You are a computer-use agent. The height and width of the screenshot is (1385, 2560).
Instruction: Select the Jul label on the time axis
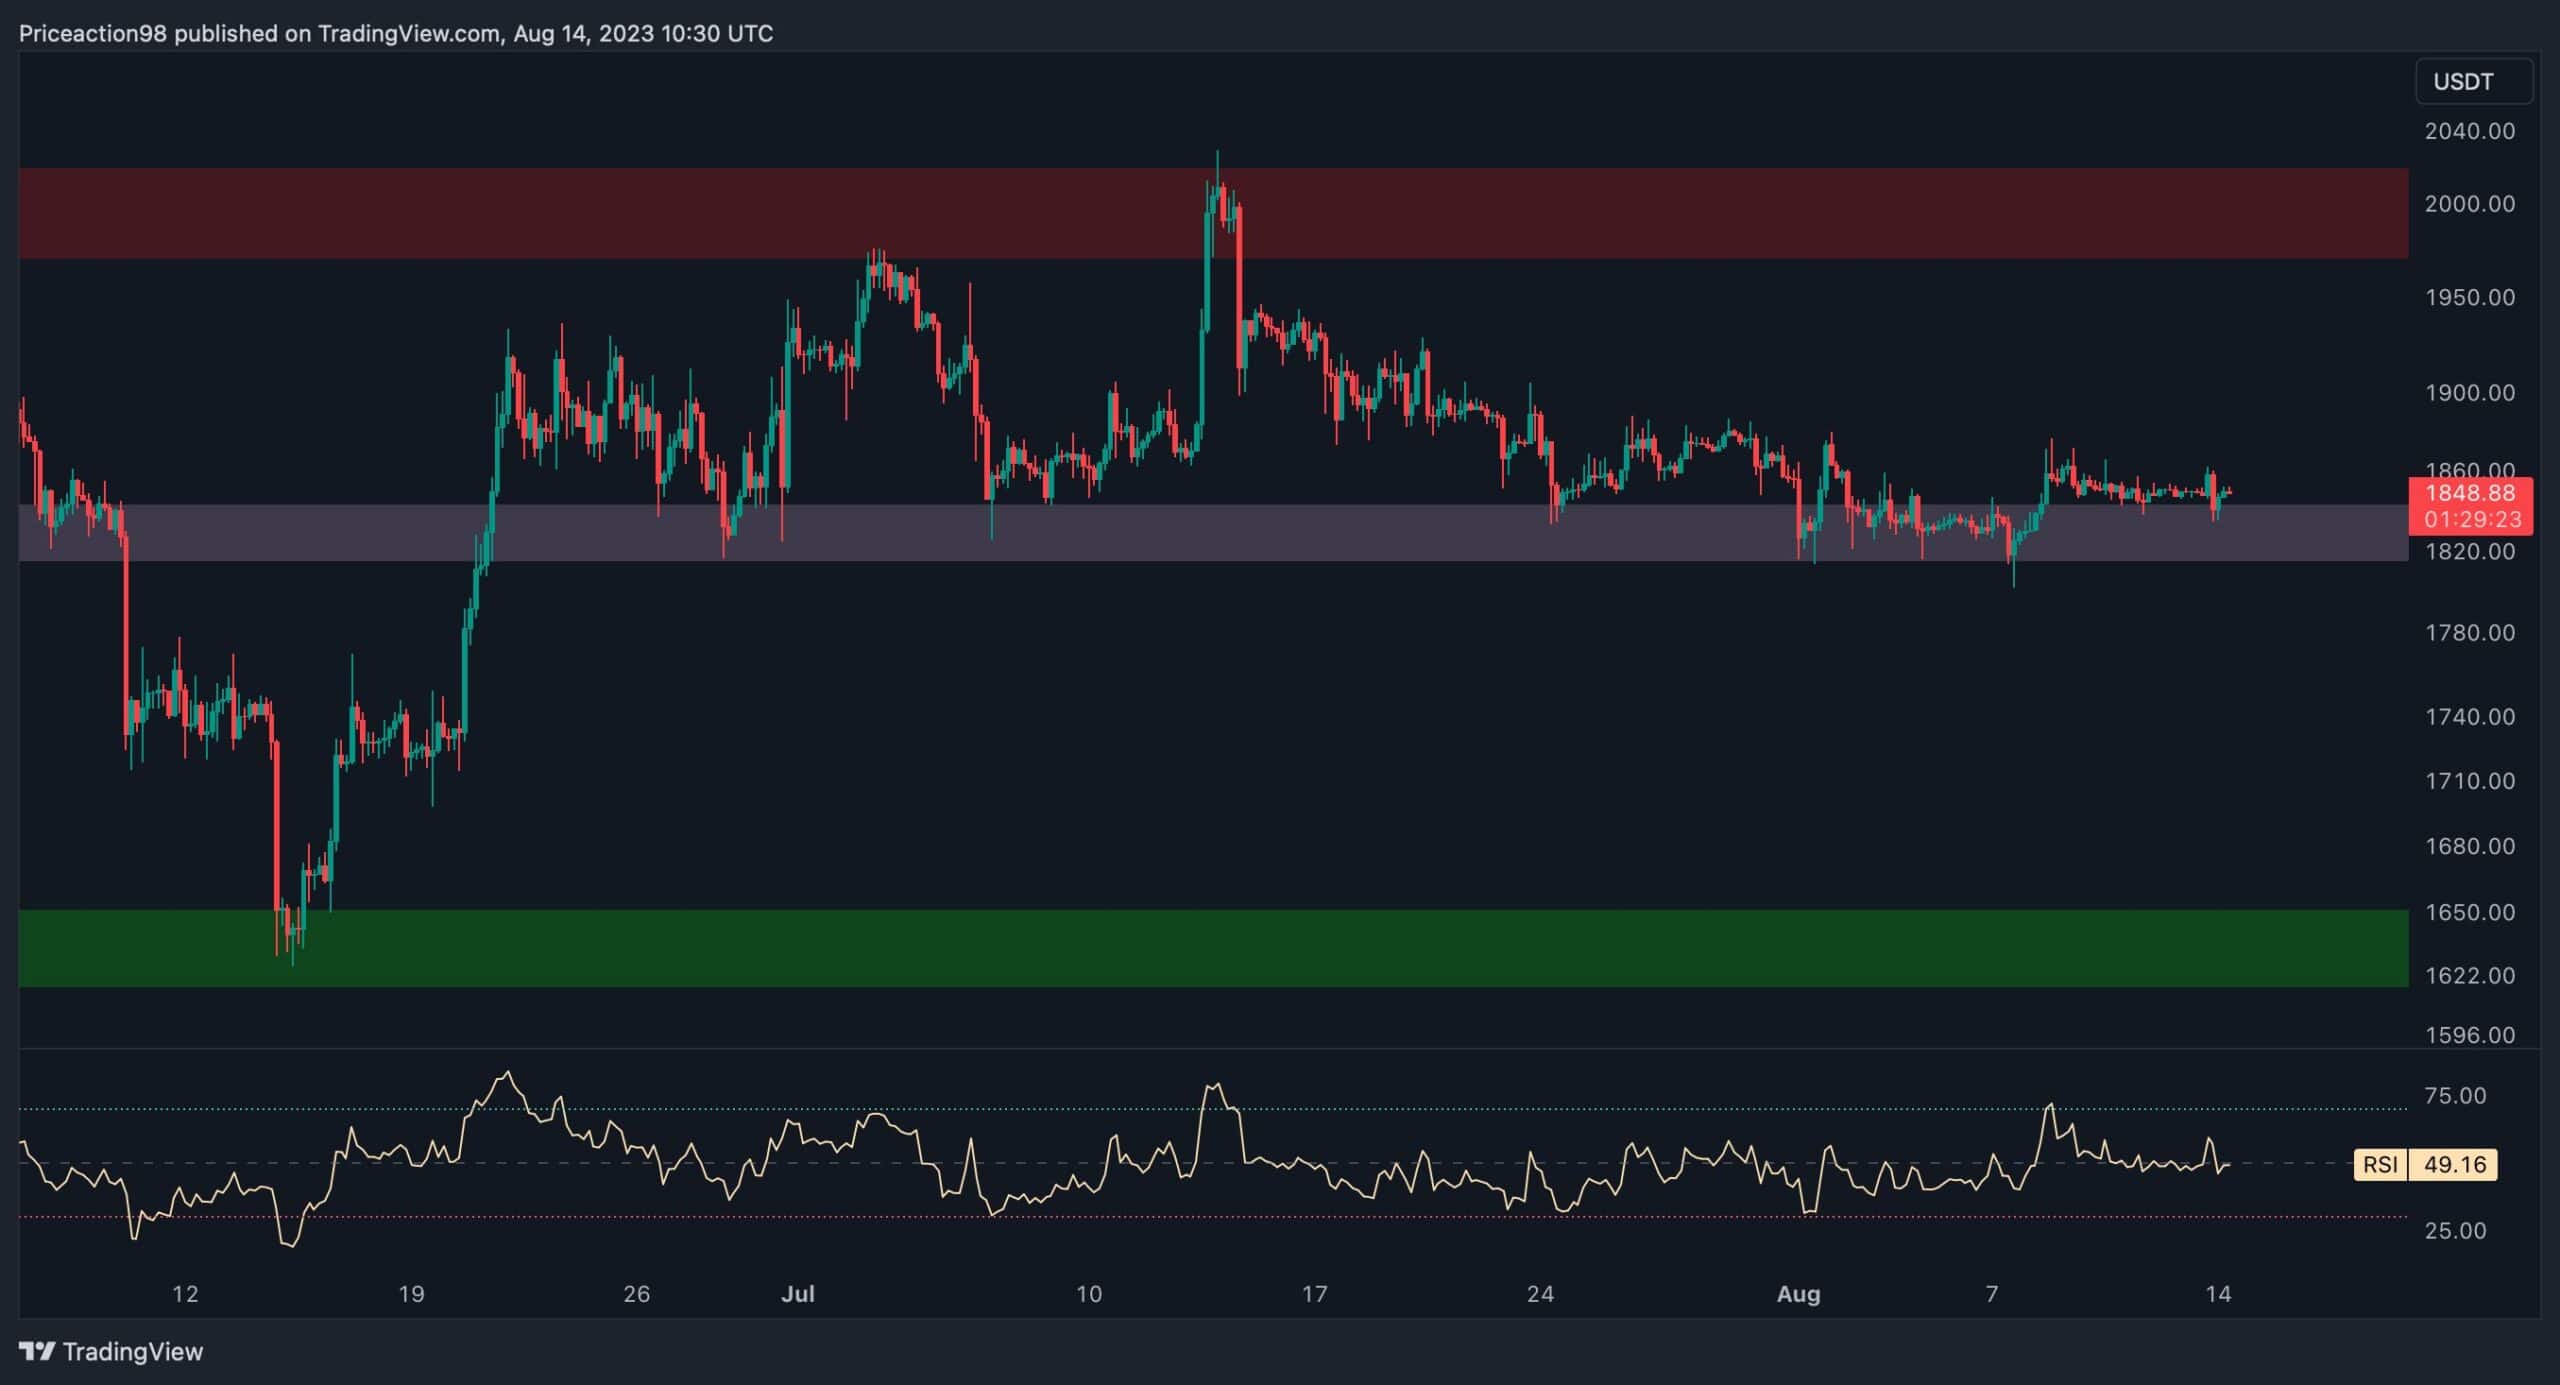797,1293
